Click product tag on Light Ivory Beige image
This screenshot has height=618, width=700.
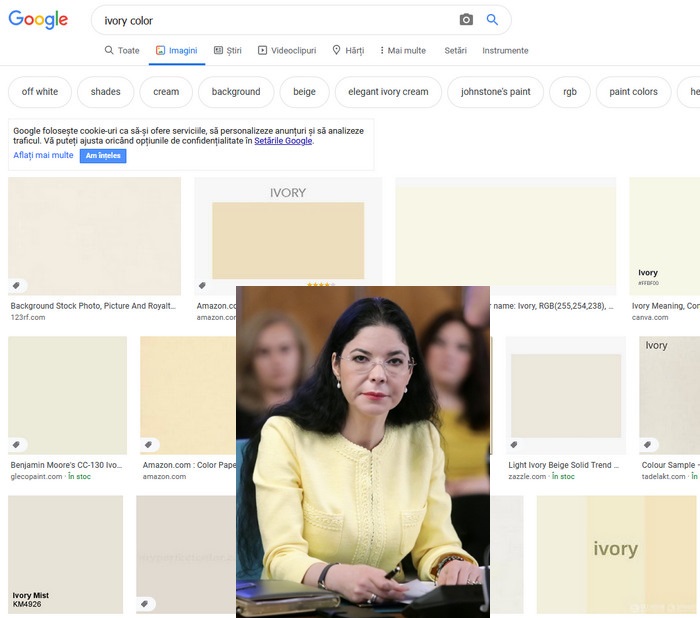click(514, 444)
